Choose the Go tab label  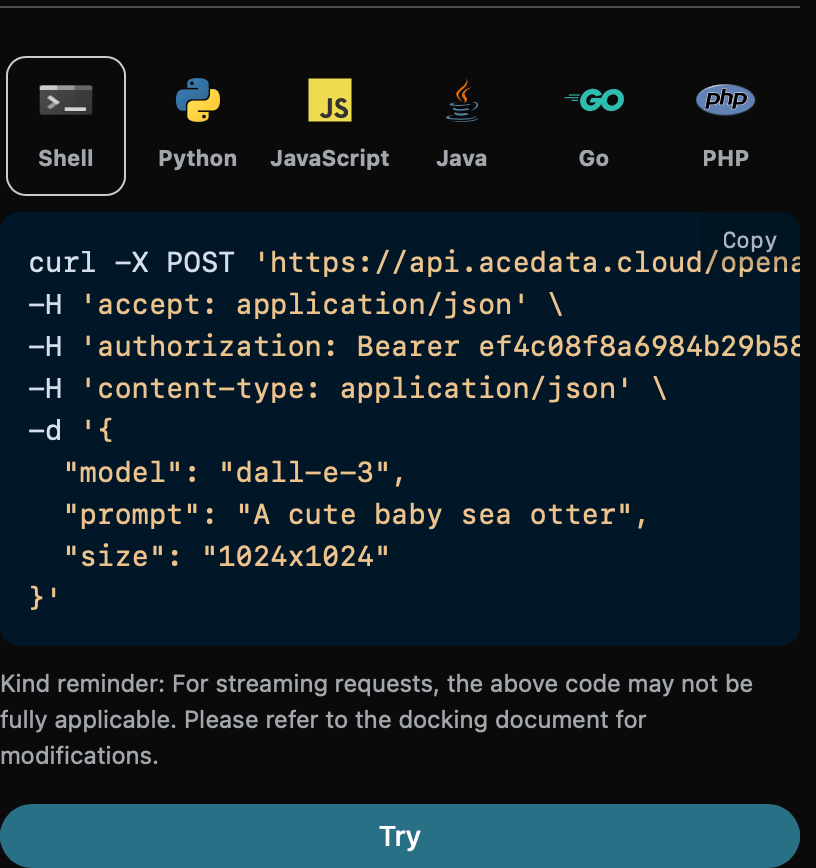(x=594, y=158)
